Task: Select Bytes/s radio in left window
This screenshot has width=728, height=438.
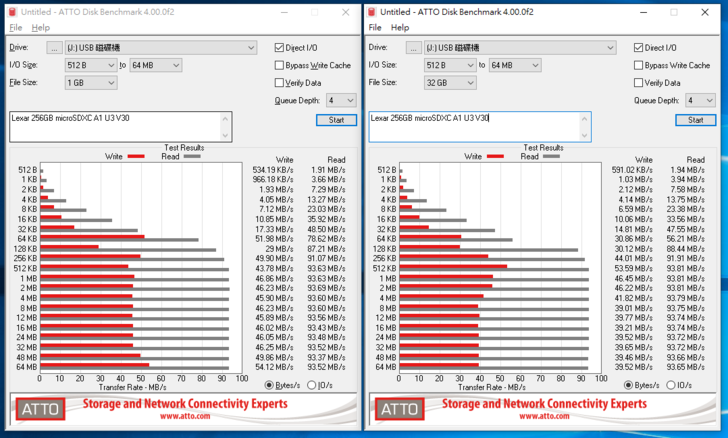Action: (x=269, y=385)
